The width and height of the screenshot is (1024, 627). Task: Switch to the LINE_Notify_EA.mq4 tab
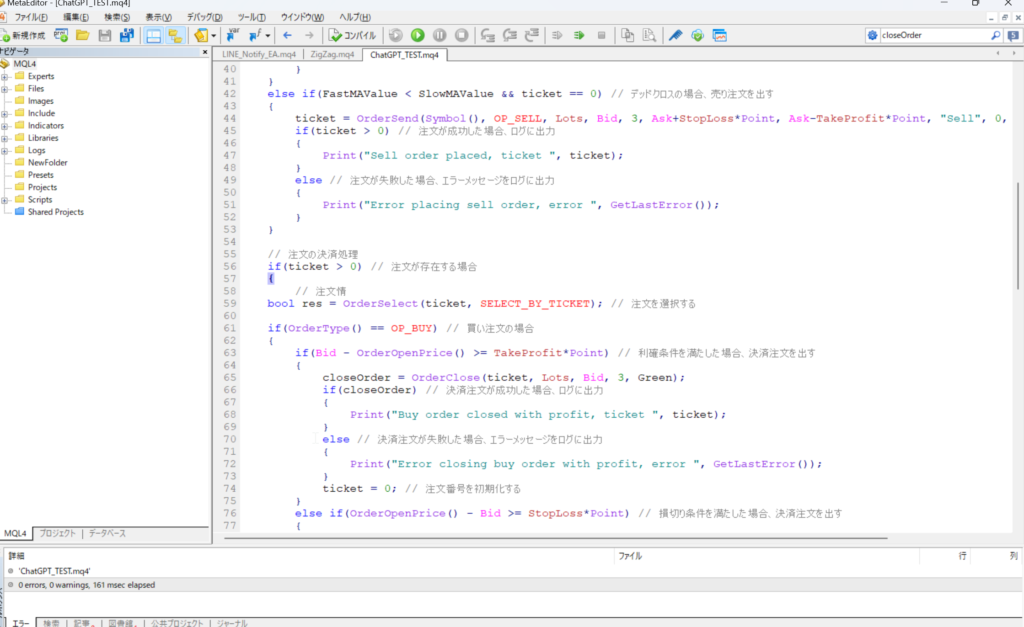(259, 55)
